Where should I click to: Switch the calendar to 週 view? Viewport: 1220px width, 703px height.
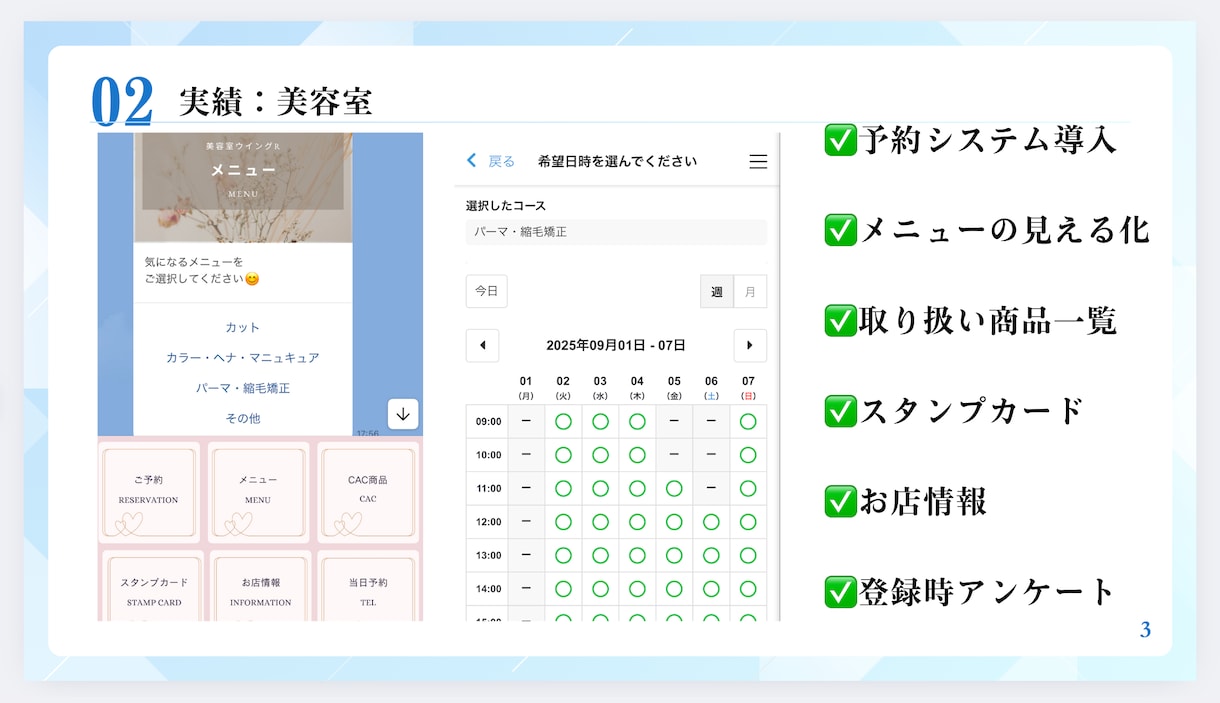click(716, 291)
